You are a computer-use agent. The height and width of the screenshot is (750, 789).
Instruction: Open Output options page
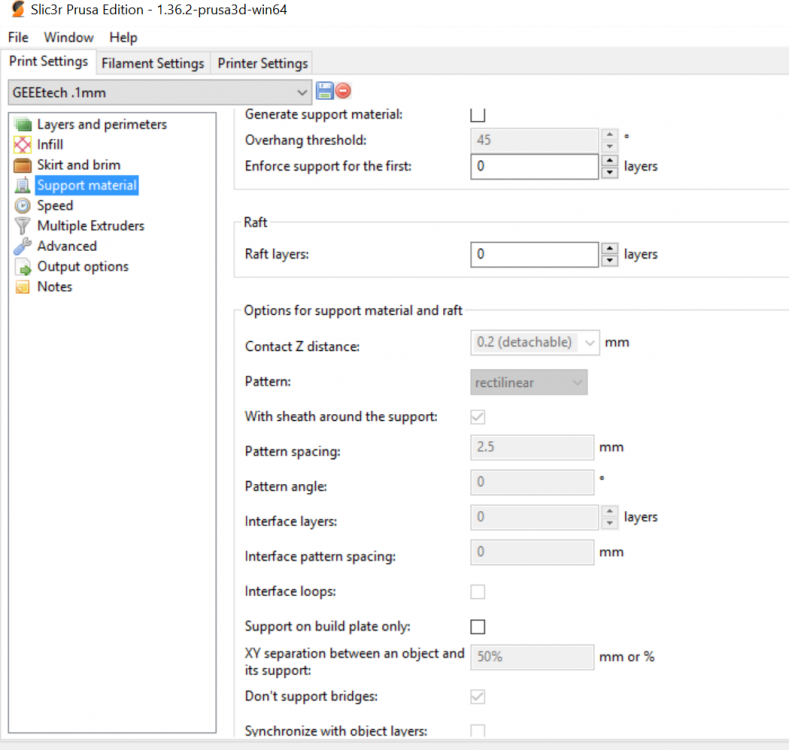click(82, 266)
